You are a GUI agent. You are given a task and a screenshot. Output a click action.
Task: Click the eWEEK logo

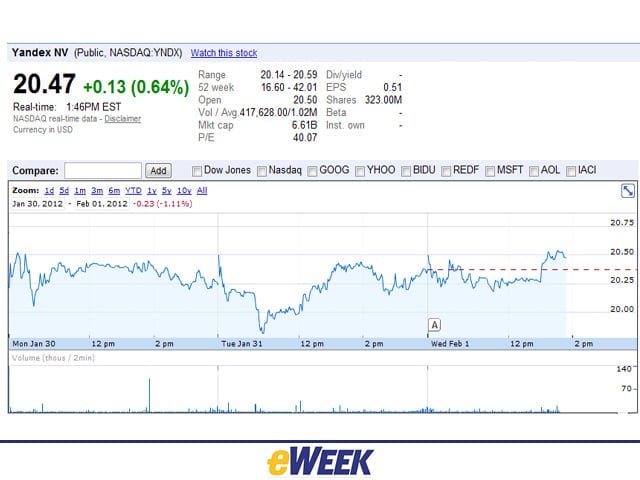(x=320, y=462)
